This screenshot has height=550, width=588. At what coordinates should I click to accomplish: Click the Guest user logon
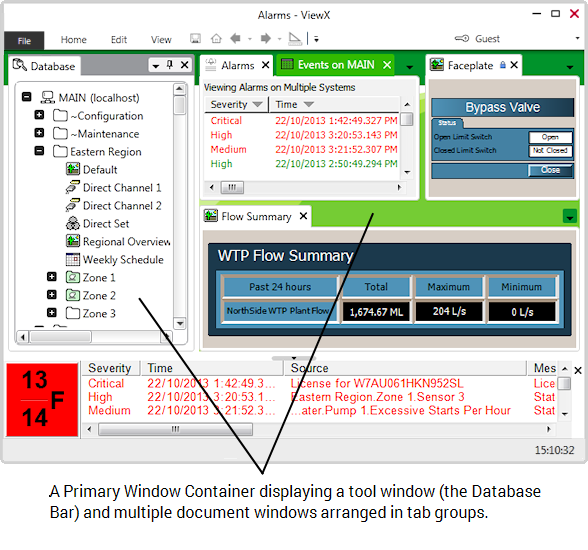[x=487, y=39]
